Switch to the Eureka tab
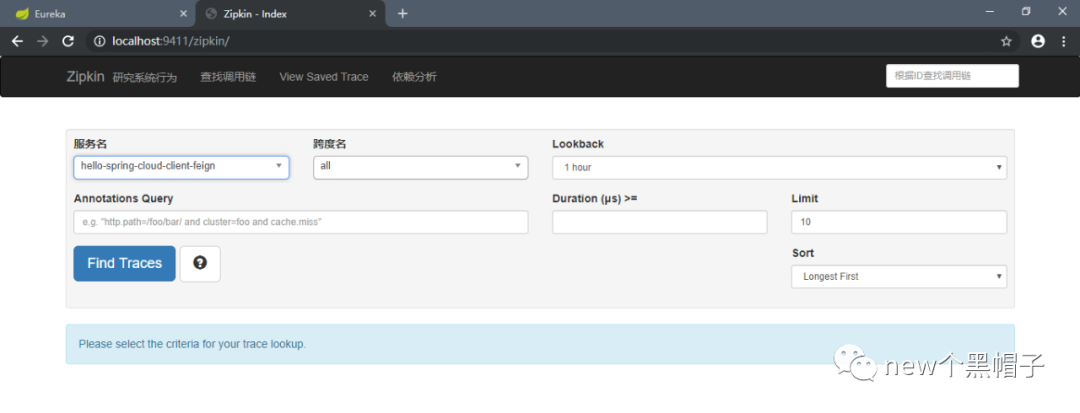This screenshot has width=1080, height=413. click(x=98, y=14)
